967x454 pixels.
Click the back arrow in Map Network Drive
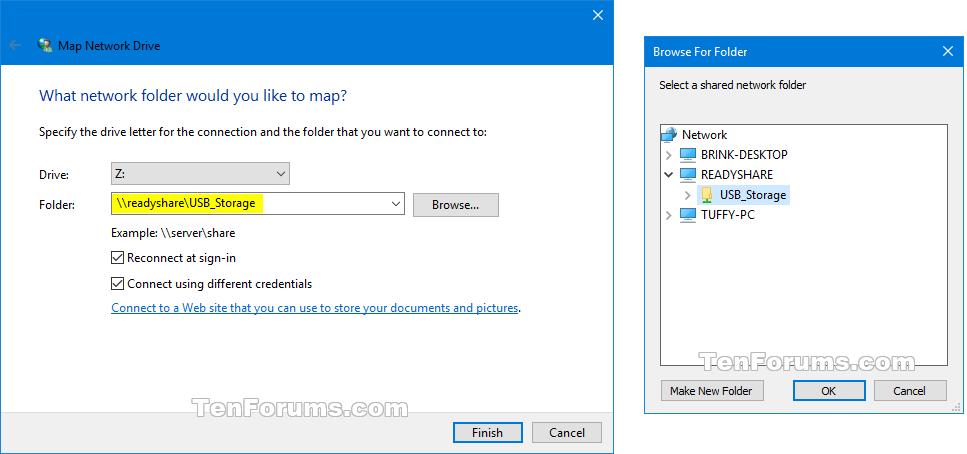[x=15, y=46]
